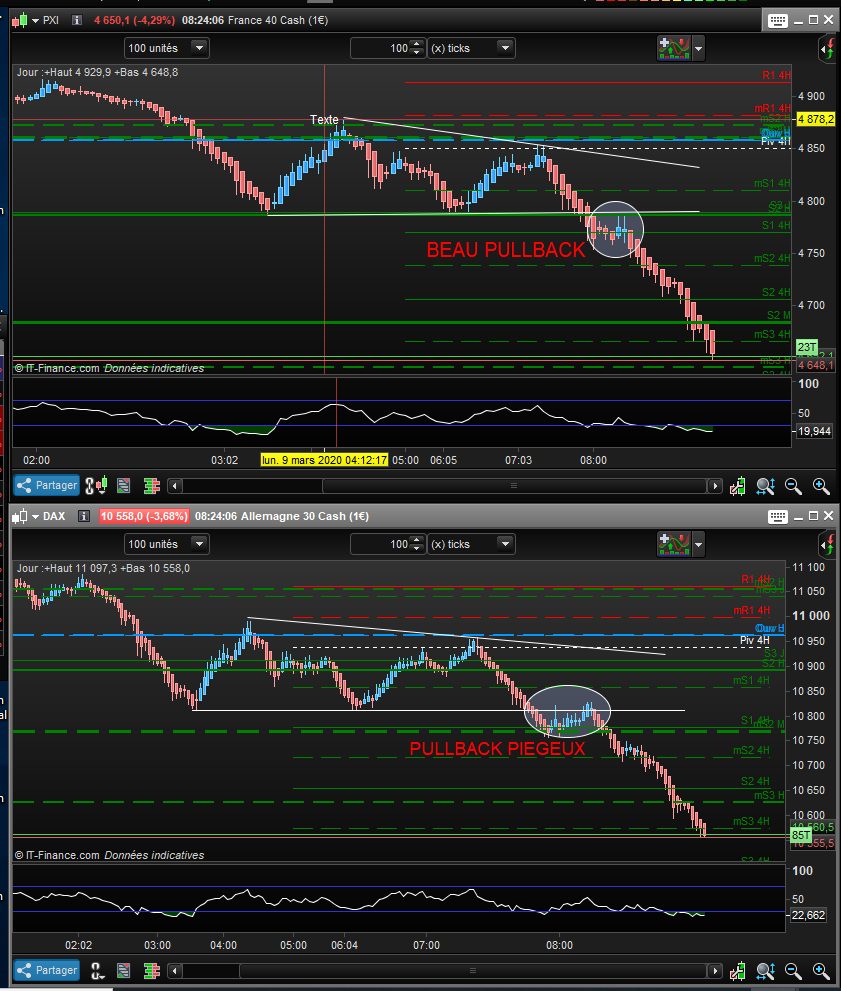Open chart style icon in DAX bottom bar
This screenshot has height=991, width=841.
click(96, 970)
